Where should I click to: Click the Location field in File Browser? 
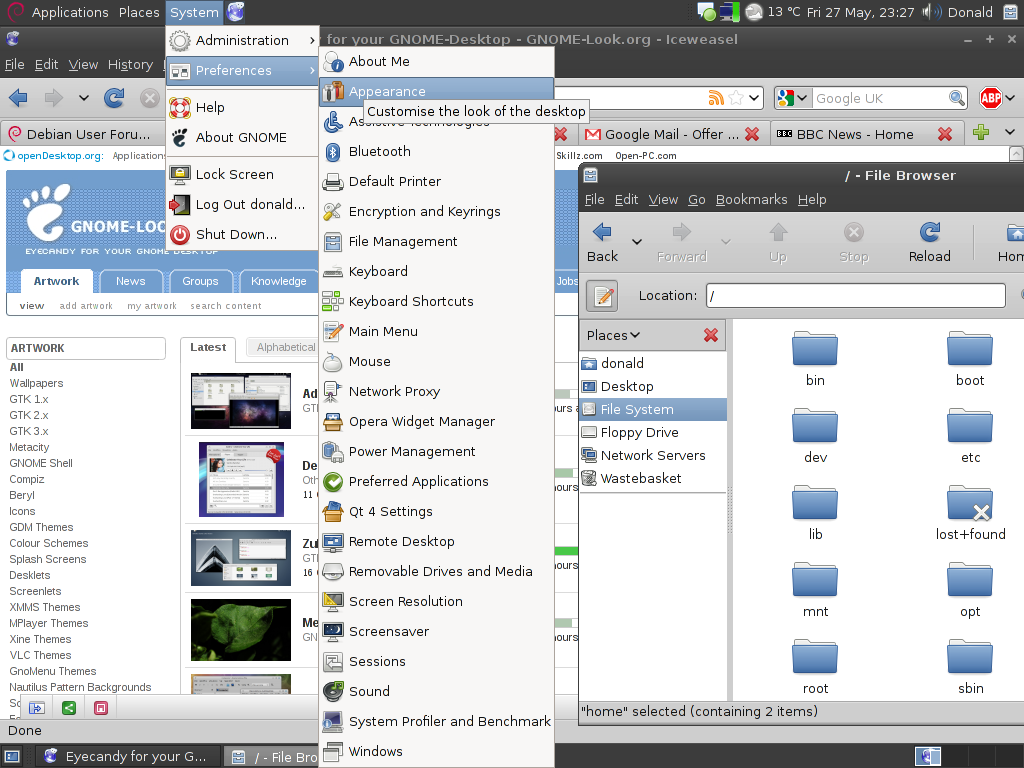[856, 296]
